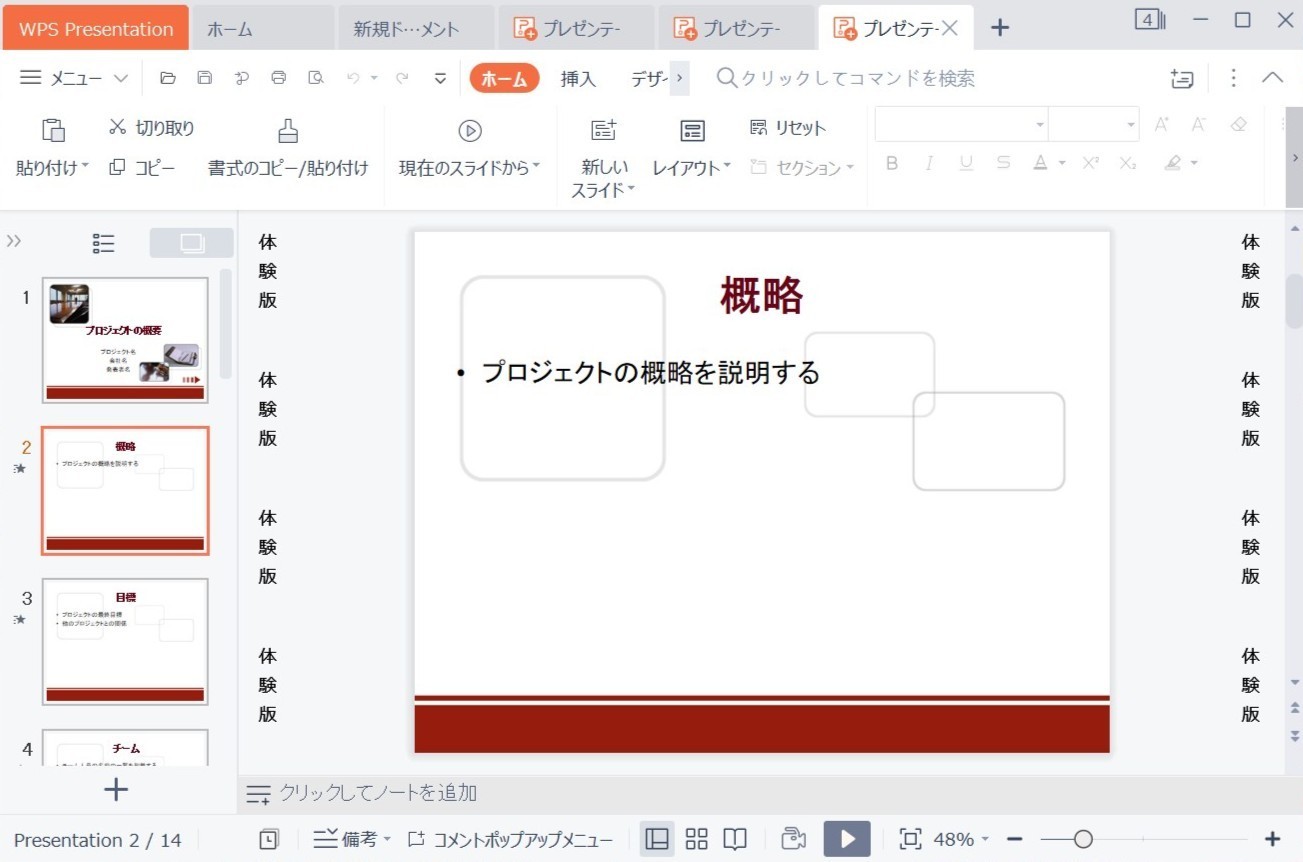The image size is (1303, 862).
Task: Open reading view with book icon
Action: pos(735,839)
